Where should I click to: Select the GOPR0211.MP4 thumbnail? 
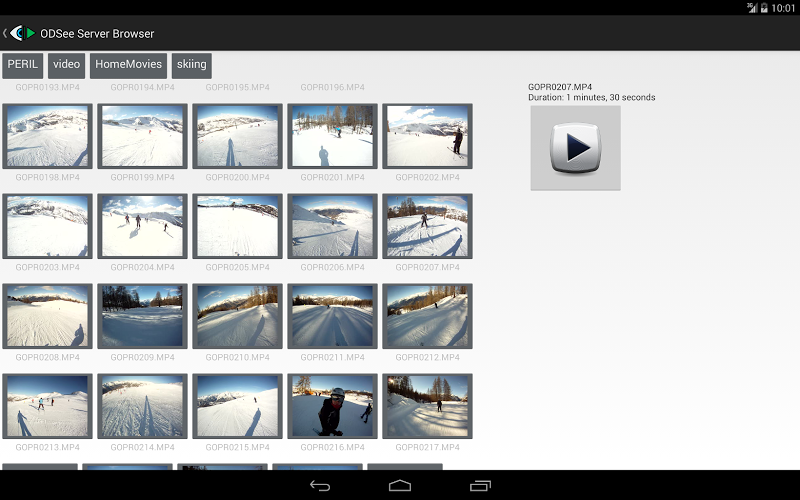pos(332,316)
